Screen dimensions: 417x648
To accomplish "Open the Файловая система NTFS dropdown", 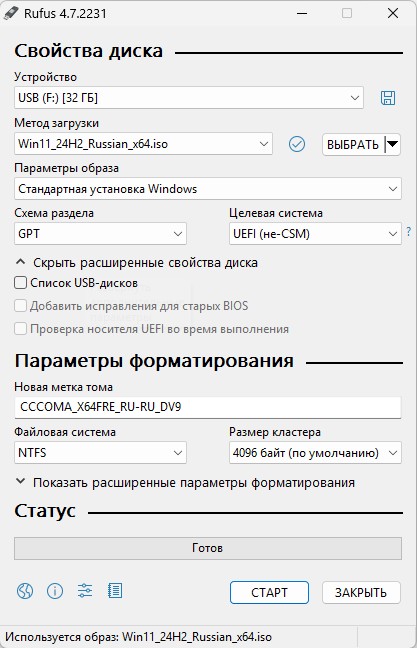I will (x=100, y=453).
